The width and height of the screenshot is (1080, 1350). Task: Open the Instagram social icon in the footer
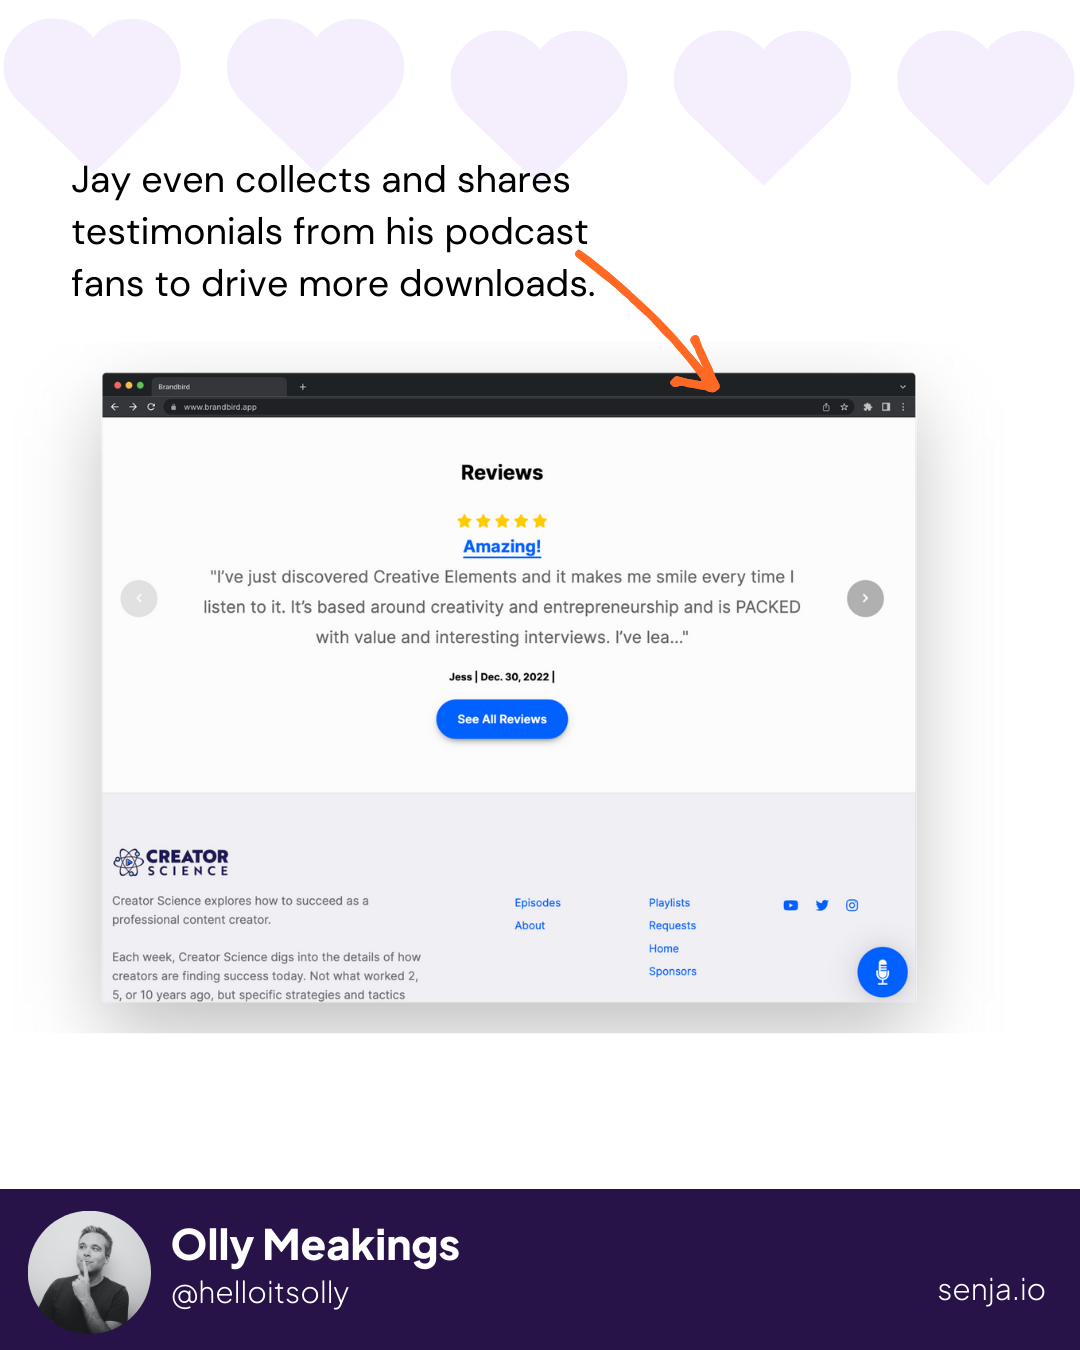pos(852,905)
